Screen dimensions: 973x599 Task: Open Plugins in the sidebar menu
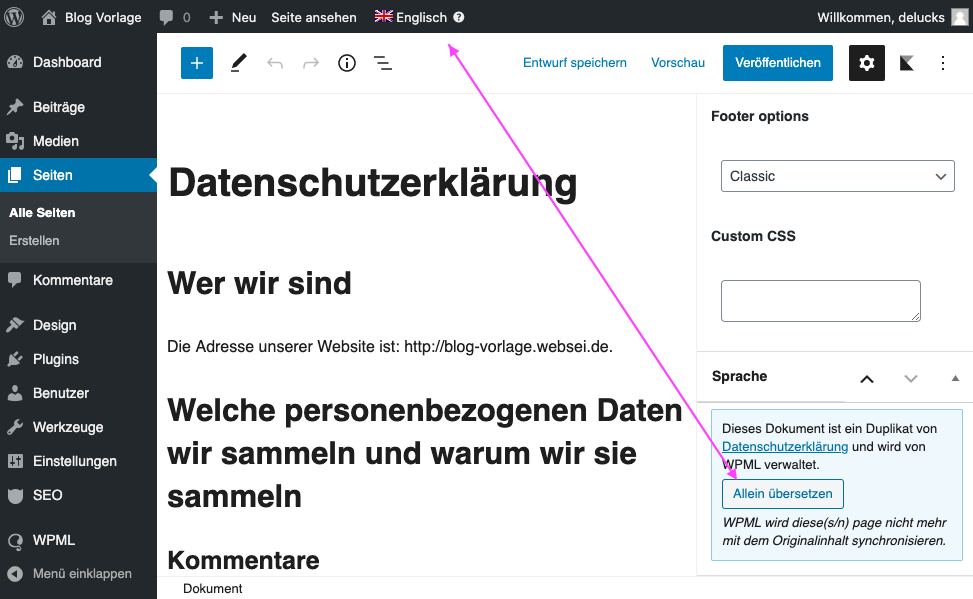point(55,359)
